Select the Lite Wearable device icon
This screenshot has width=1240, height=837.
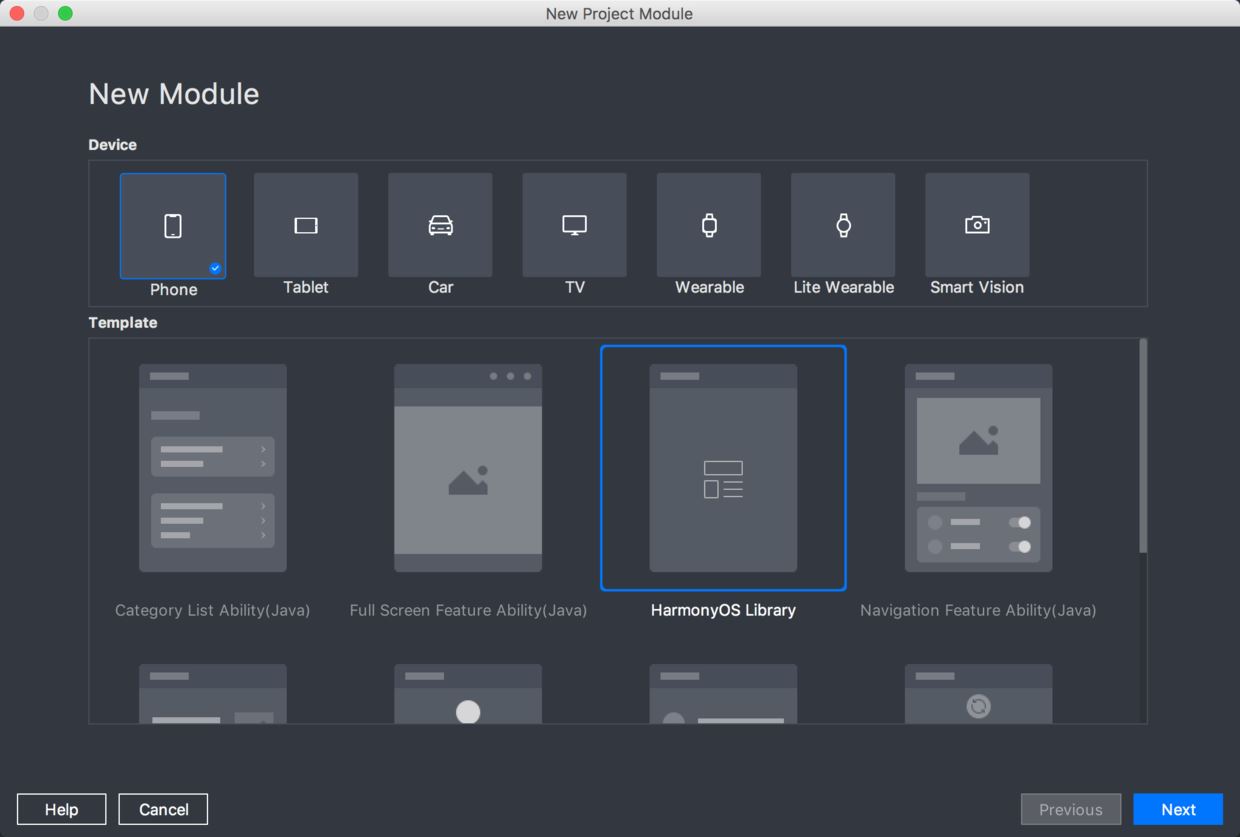click(x=843, y=226)
